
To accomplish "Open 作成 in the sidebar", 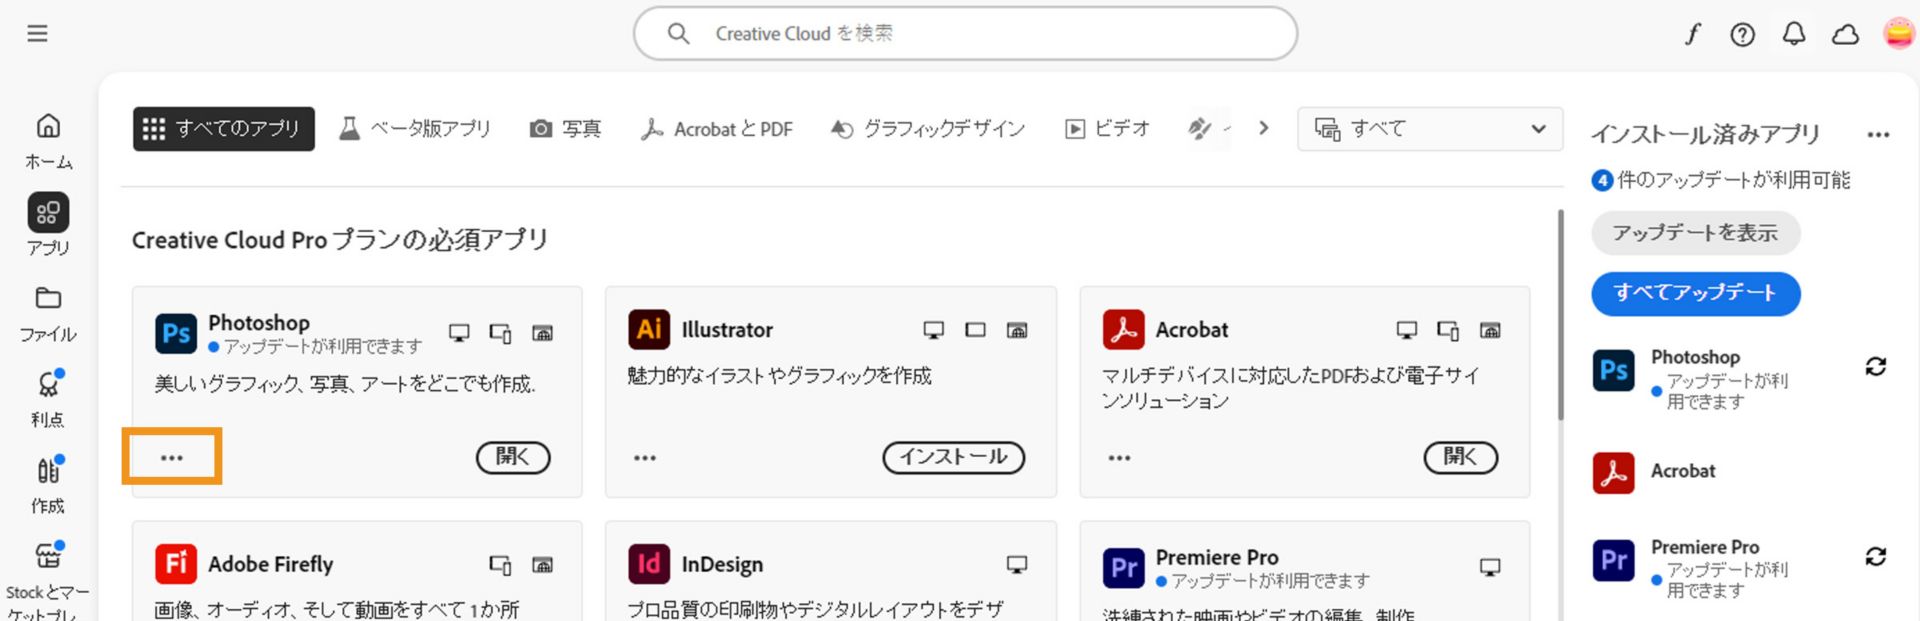I will 48,485.
